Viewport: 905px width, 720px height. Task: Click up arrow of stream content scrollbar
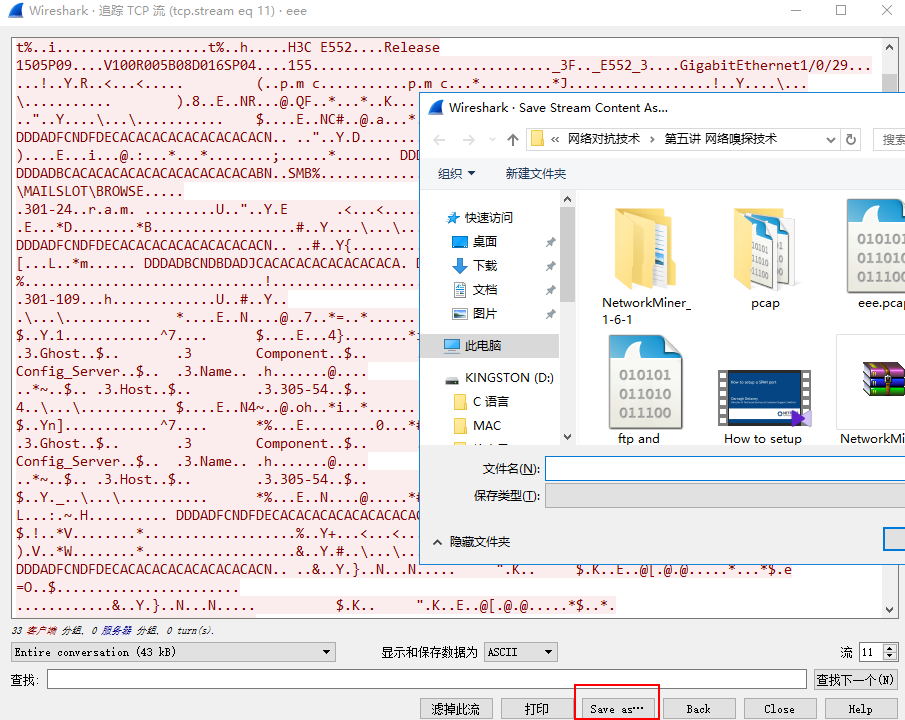coord(889,46)
